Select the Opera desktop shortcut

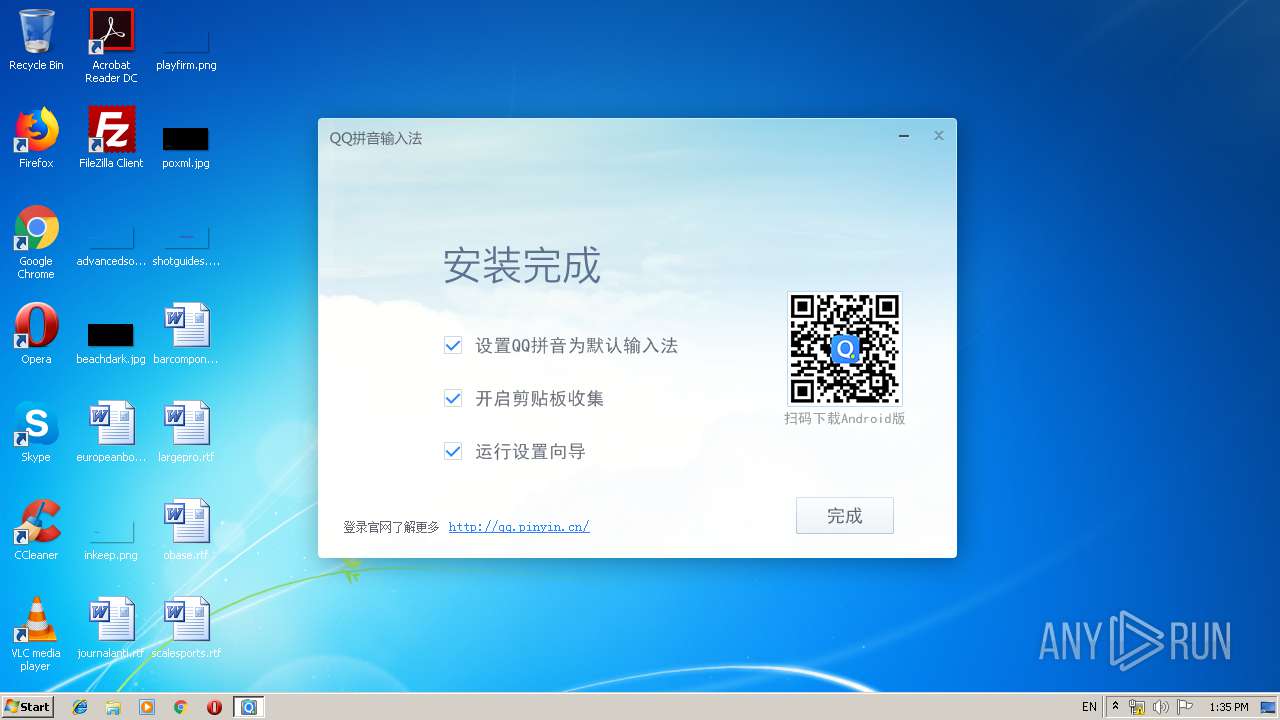(36, 335)
